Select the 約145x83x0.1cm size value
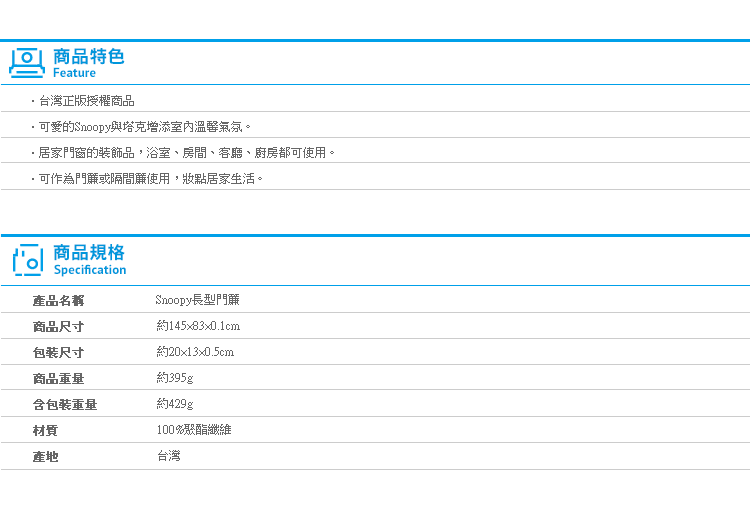 [198, 326]
